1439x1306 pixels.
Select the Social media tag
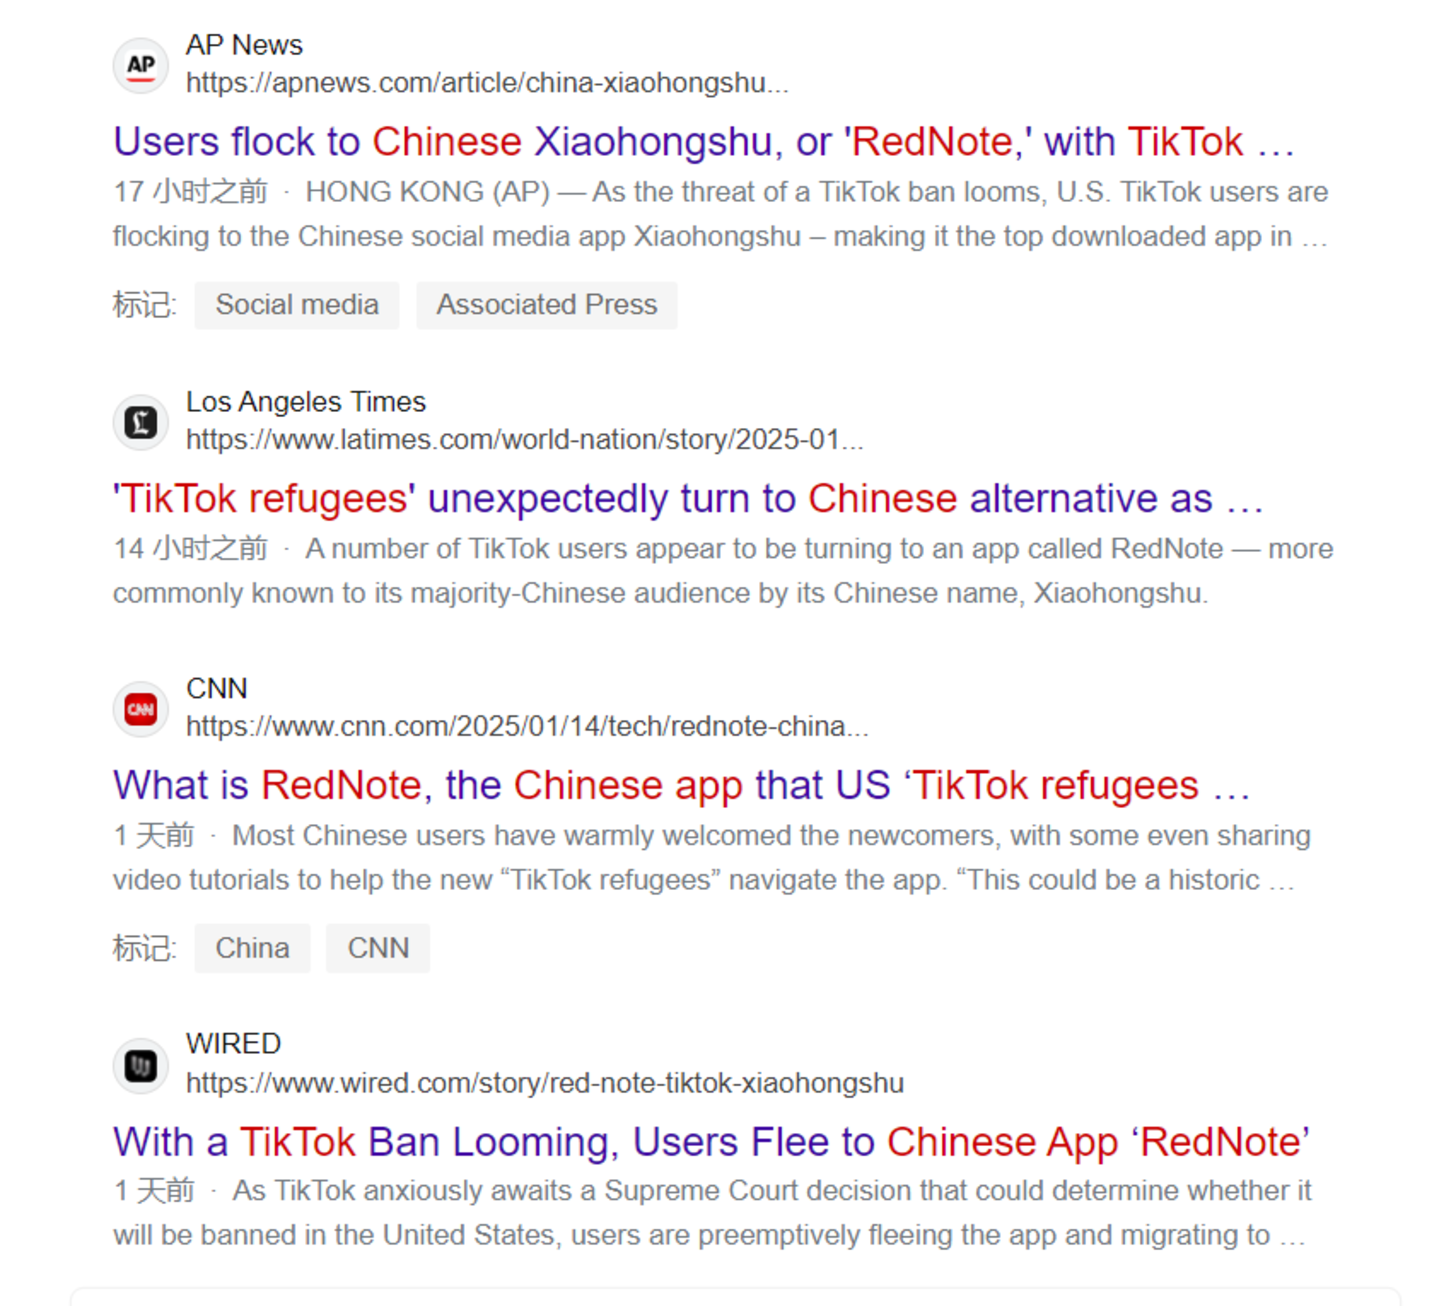point(297,305)
